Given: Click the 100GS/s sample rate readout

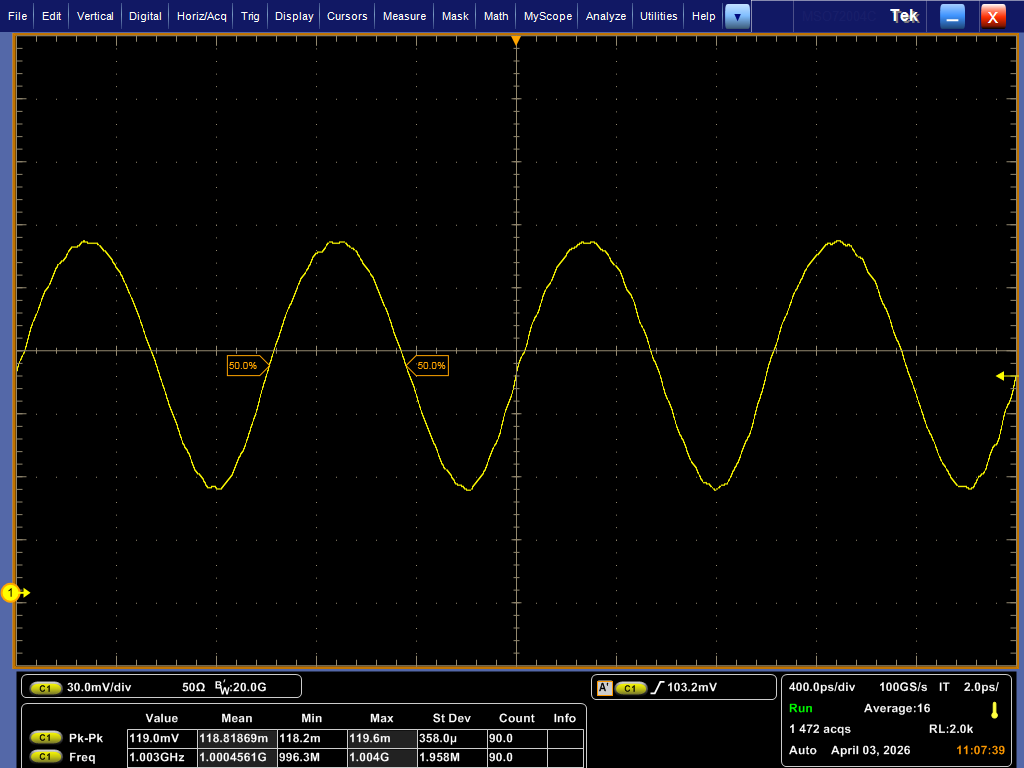Looking at the screenshot, I should [903, 687].
